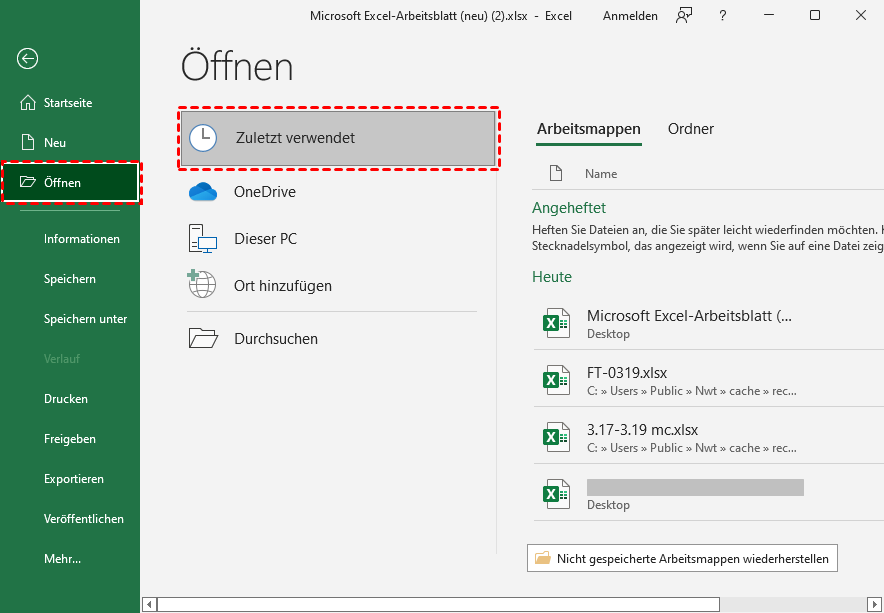This screenshot has width=884, height=613.
Task: Click the Durchsuchen folder icon
Action: click(203, 339)
